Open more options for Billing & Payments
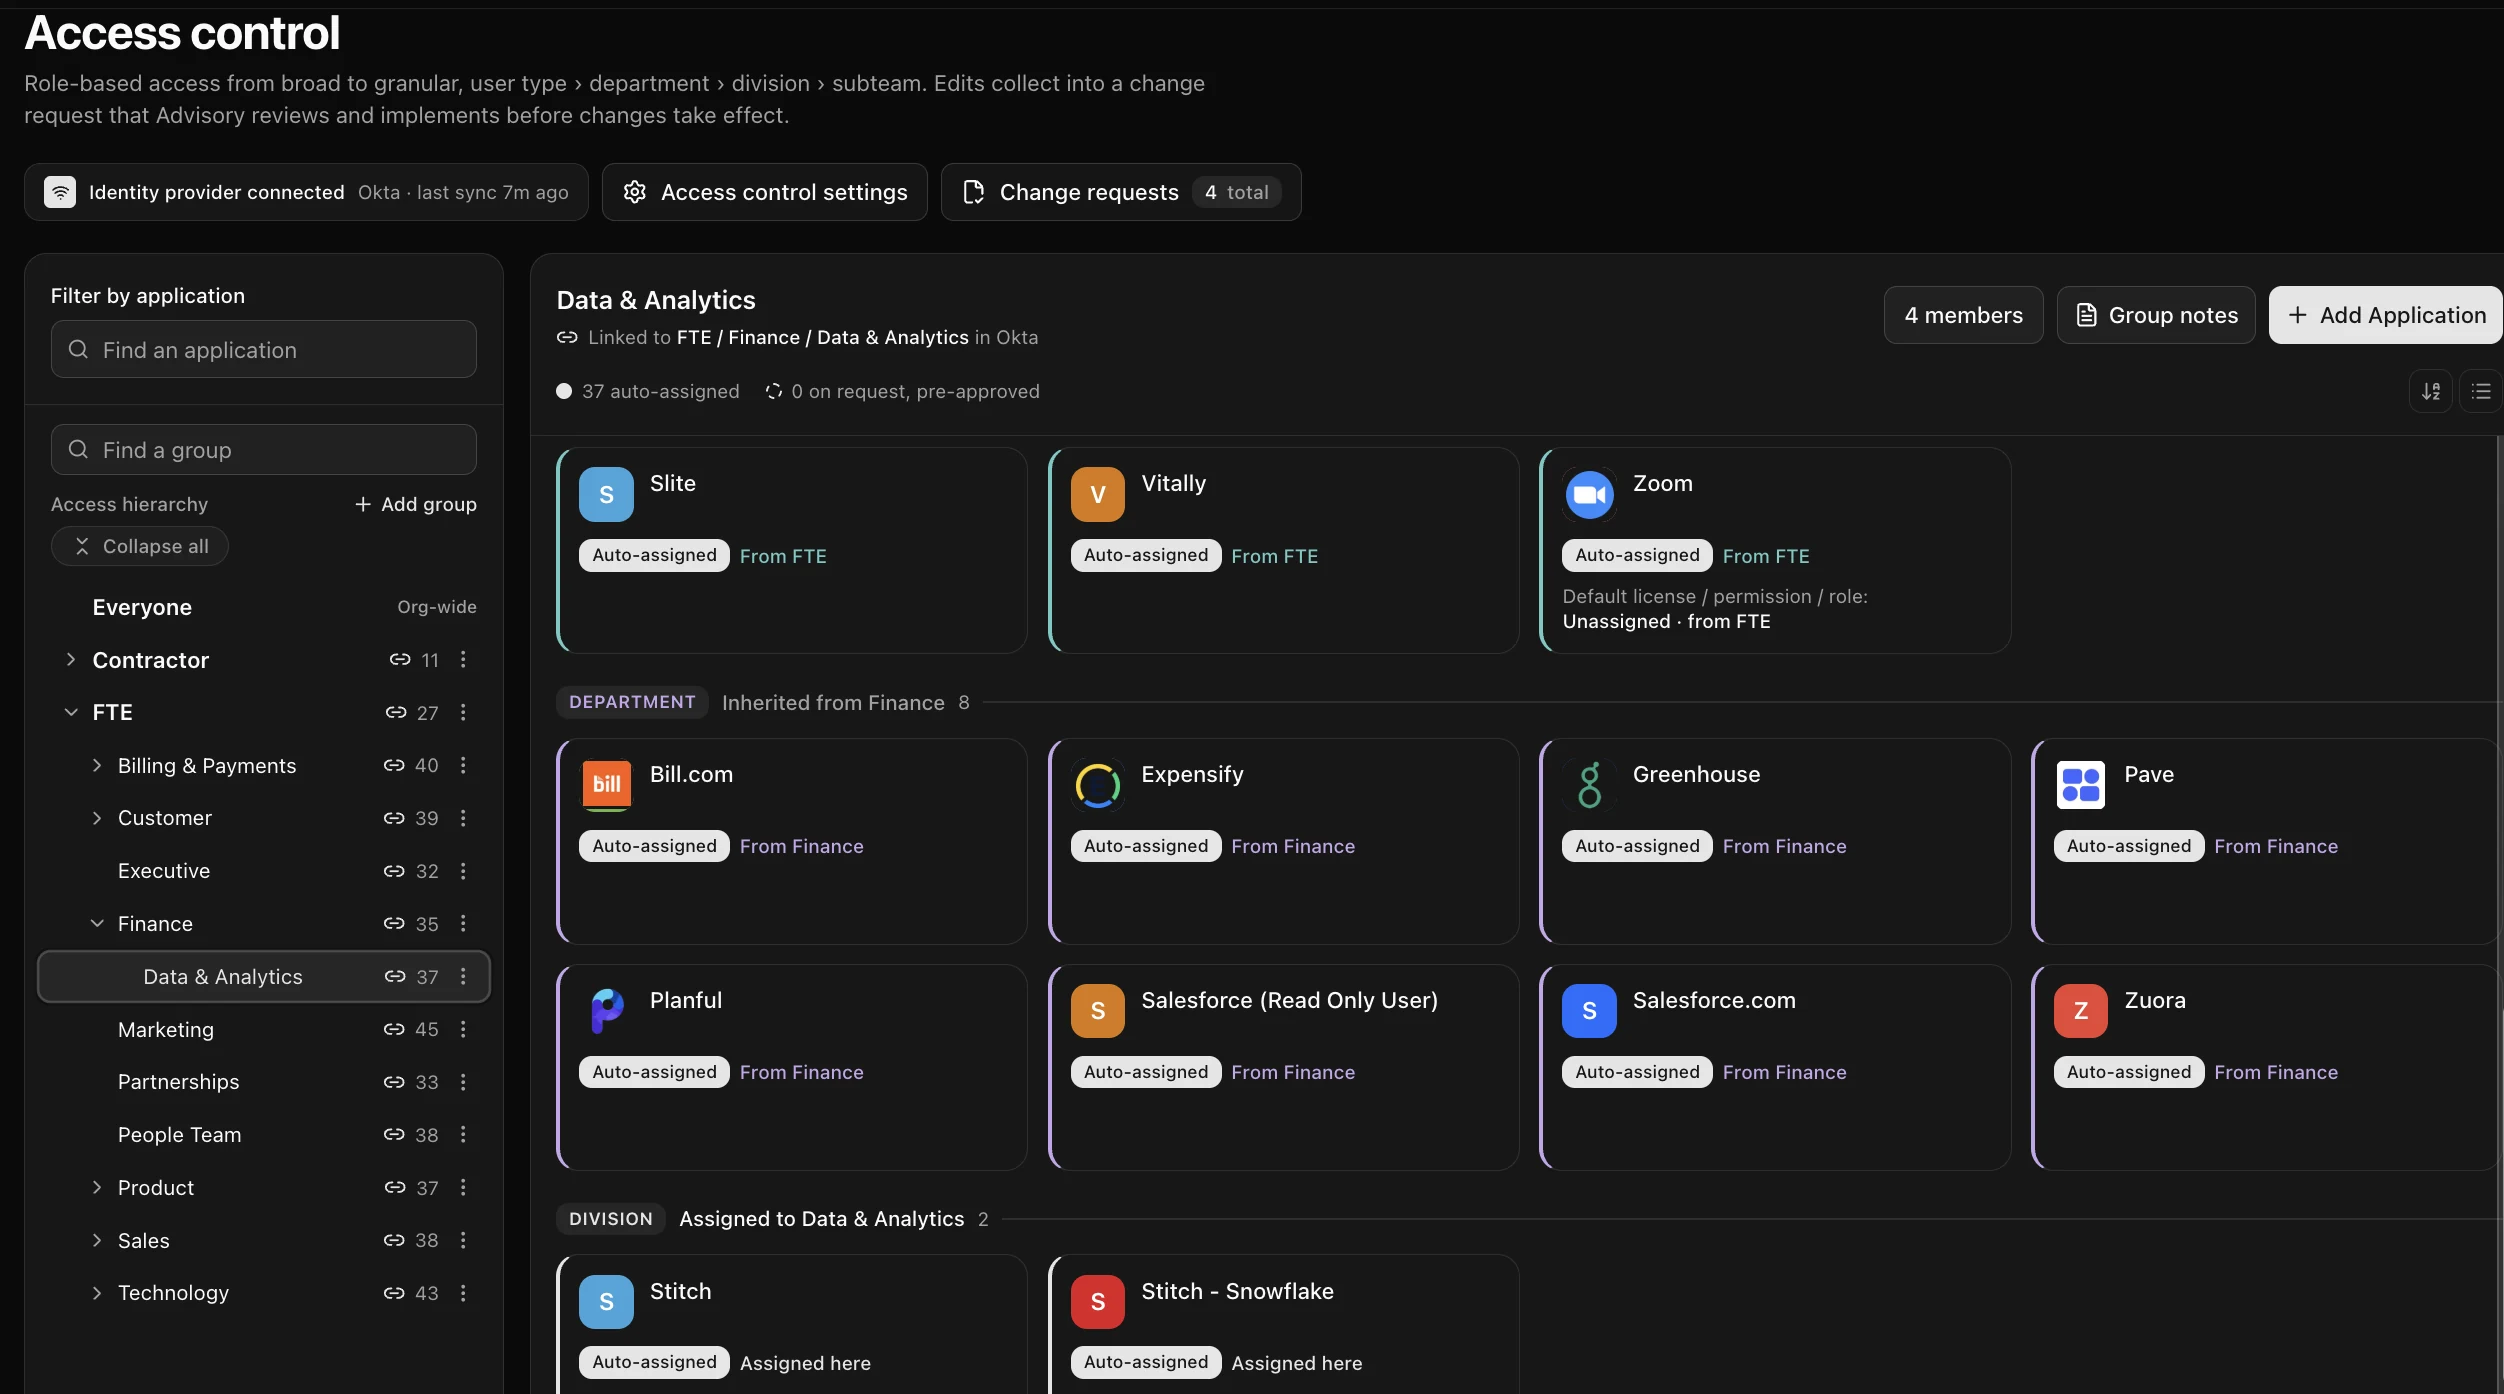Screen dimensions: 2504x1394 [463, 765]
